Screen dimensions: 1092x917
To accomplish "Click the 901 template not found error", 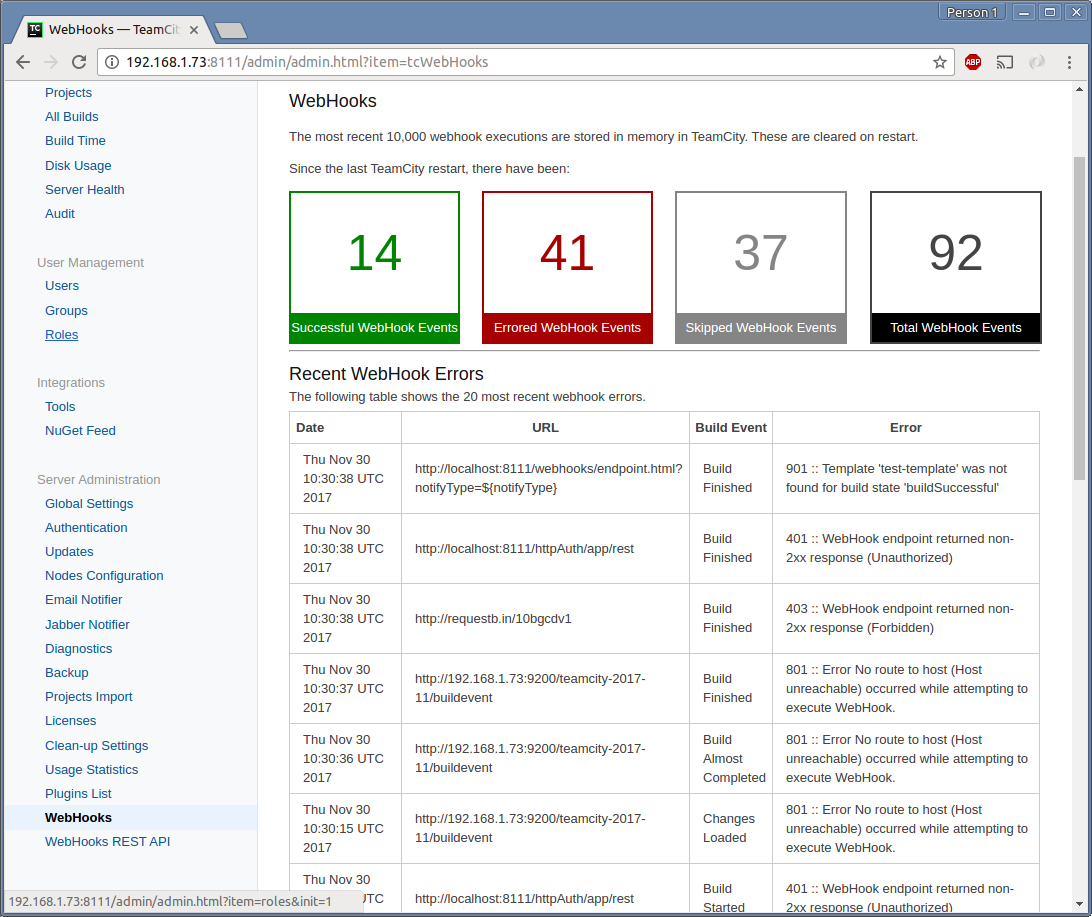I will click(896, 478).
